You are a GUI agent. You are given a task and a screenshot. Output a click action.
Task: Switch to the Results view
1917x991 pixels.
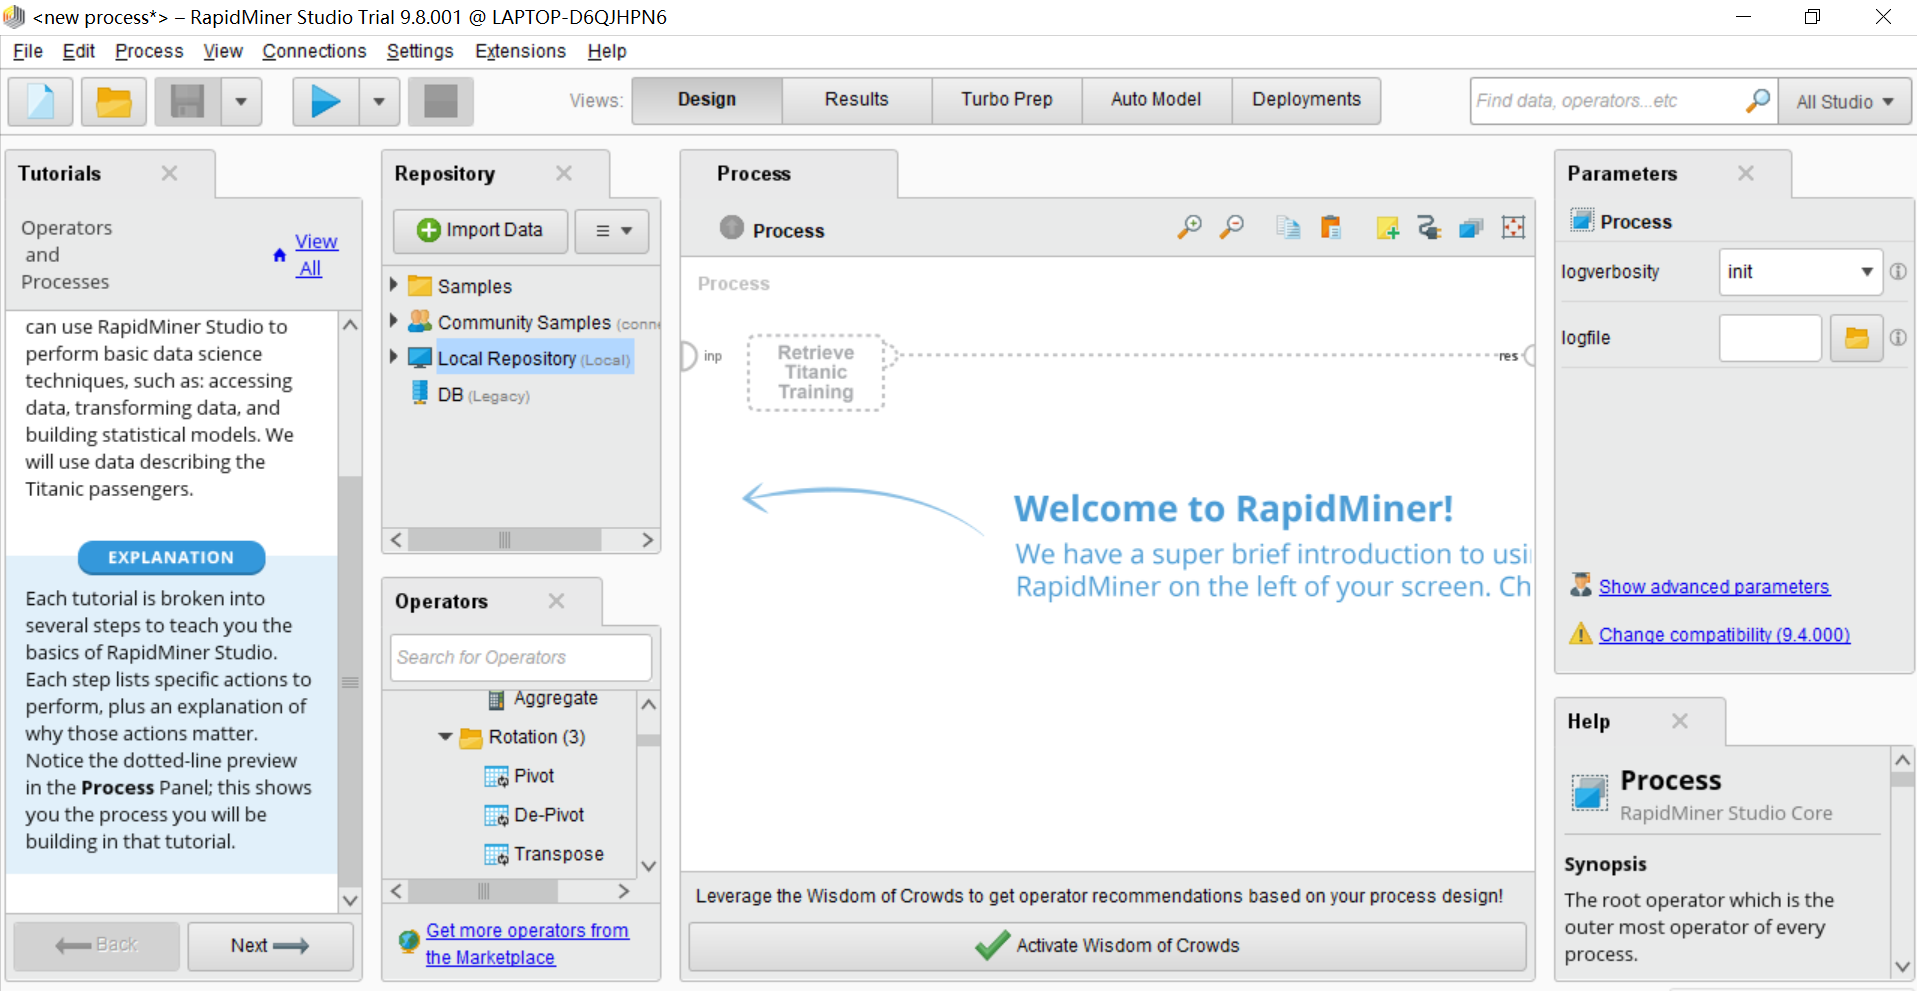point(856,100)
